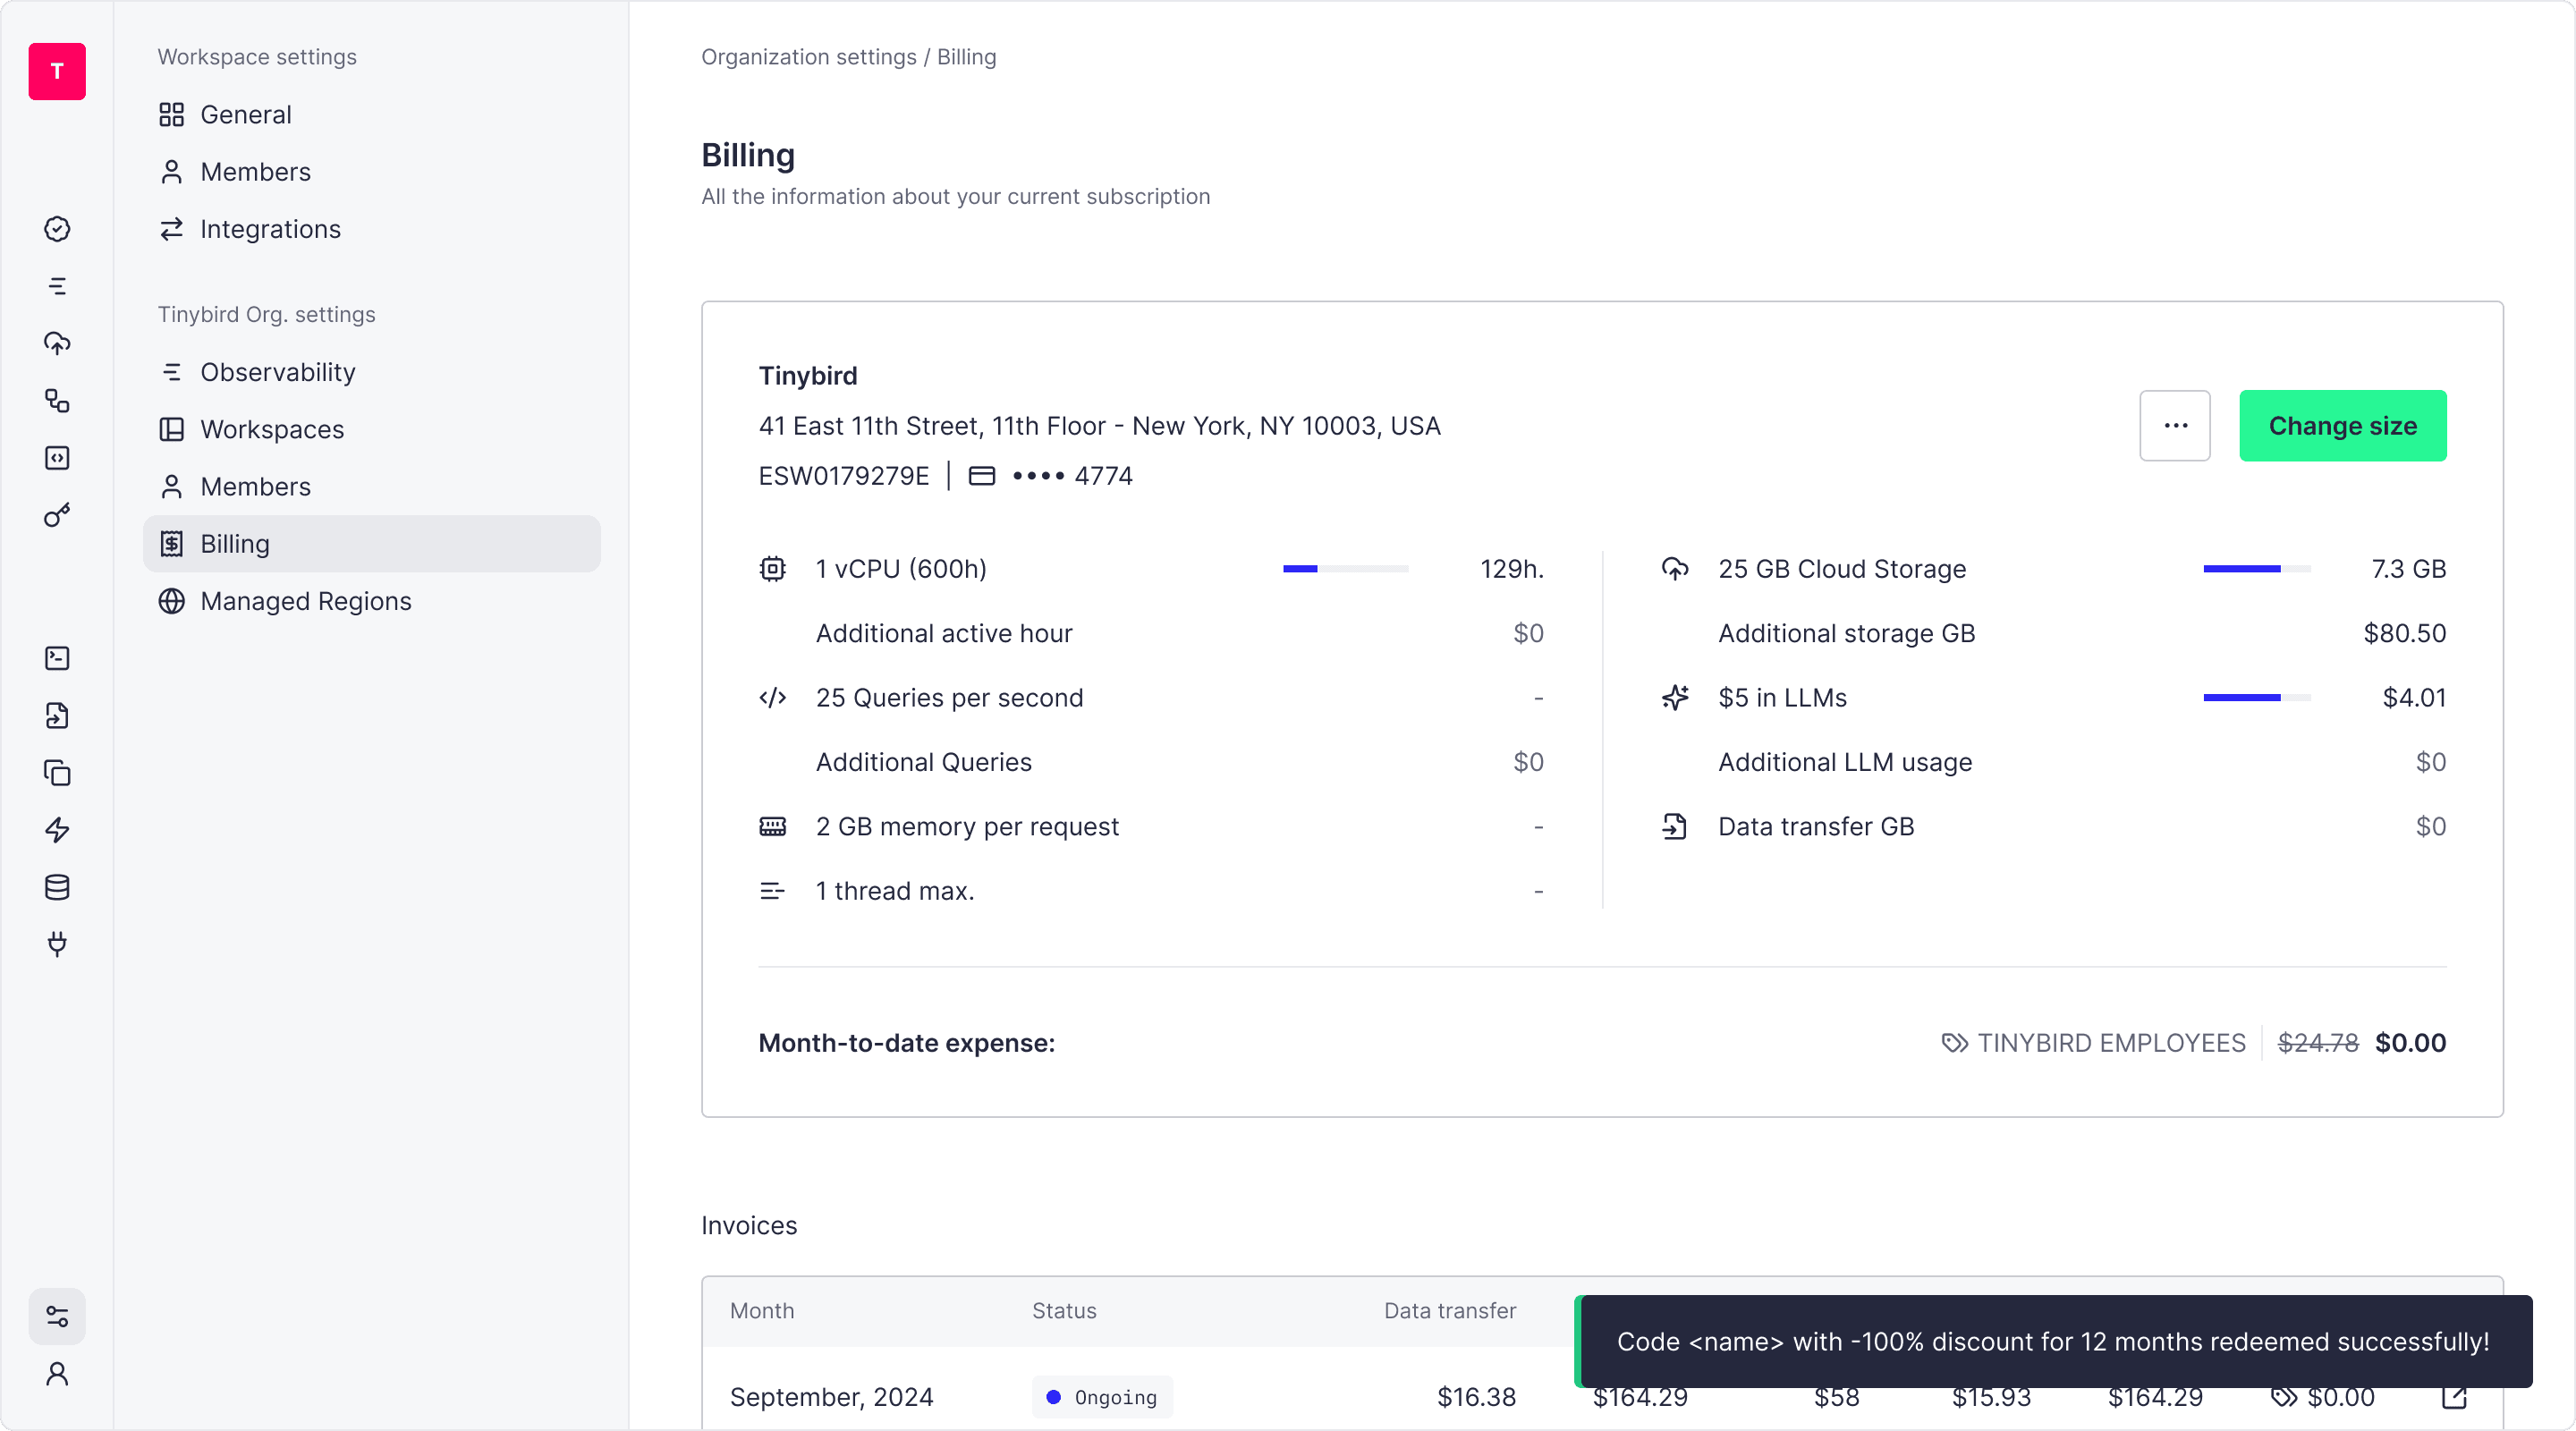Open the three-dots more options menu
This screenshot has height=1431, width=2576.
coord(2174,426)
